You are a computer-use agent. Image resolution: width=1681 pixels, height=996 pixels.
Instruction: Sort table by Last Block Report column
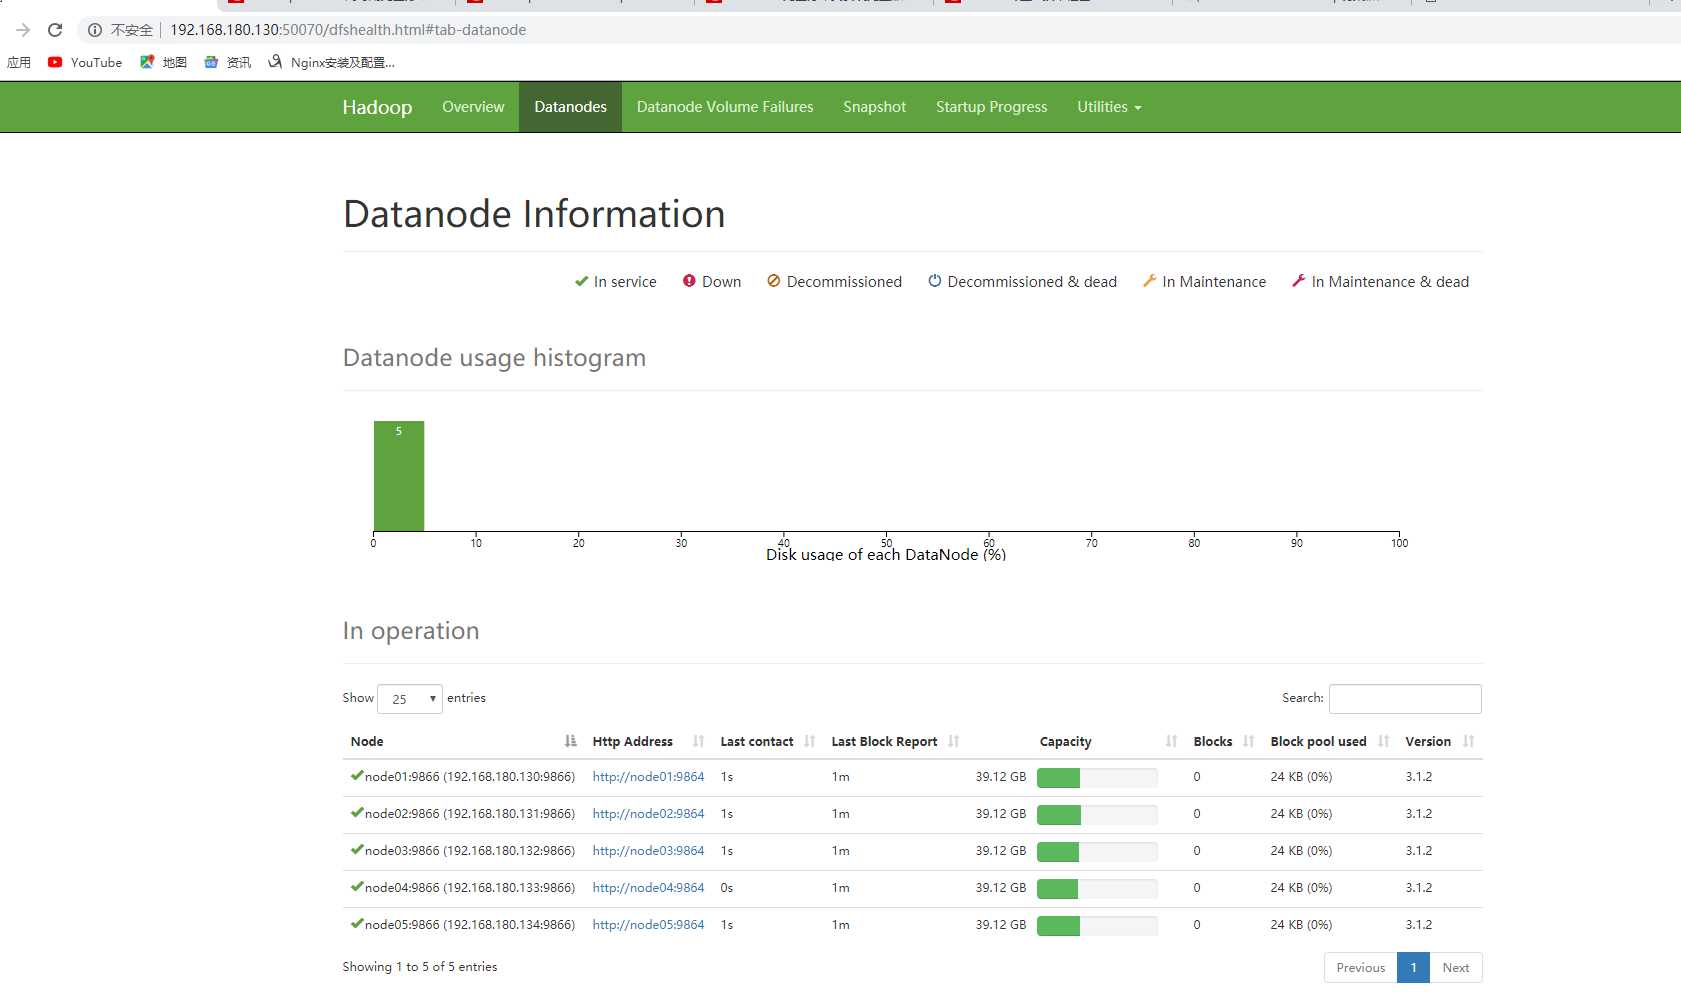[x=895, y=741]
